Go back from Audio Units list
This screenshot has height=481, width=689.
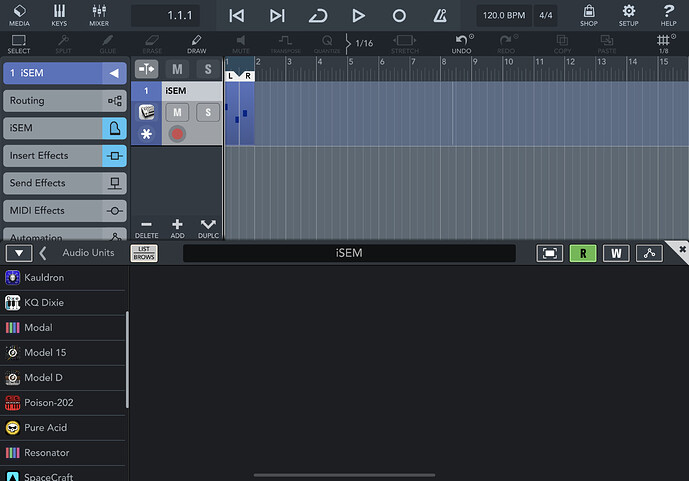pyautogui.click(x=43, y=253)
